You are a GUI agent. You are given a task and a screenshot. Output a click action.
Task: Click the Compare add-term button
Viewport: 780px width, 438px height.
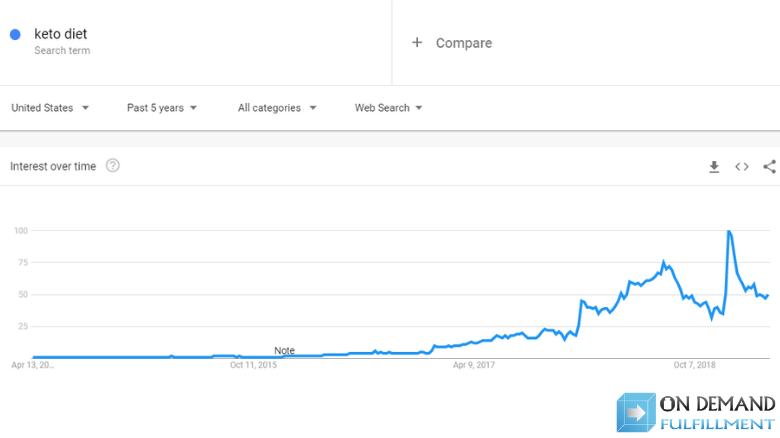pos(452,43)
